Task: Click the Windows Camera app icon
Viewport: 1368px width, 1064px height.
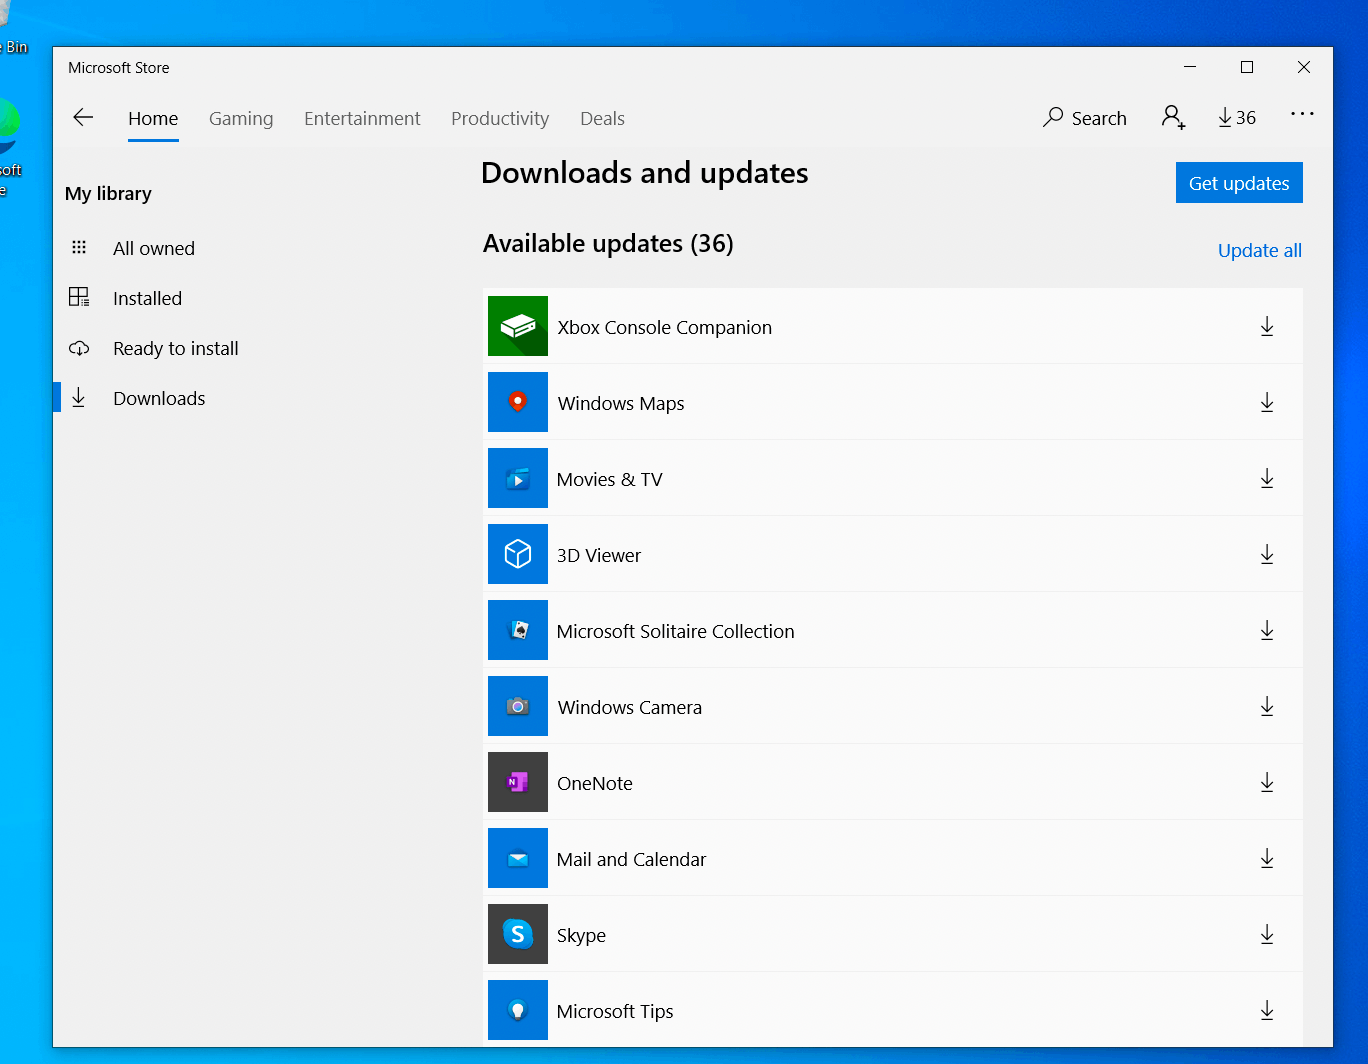Action: point(518,706)
